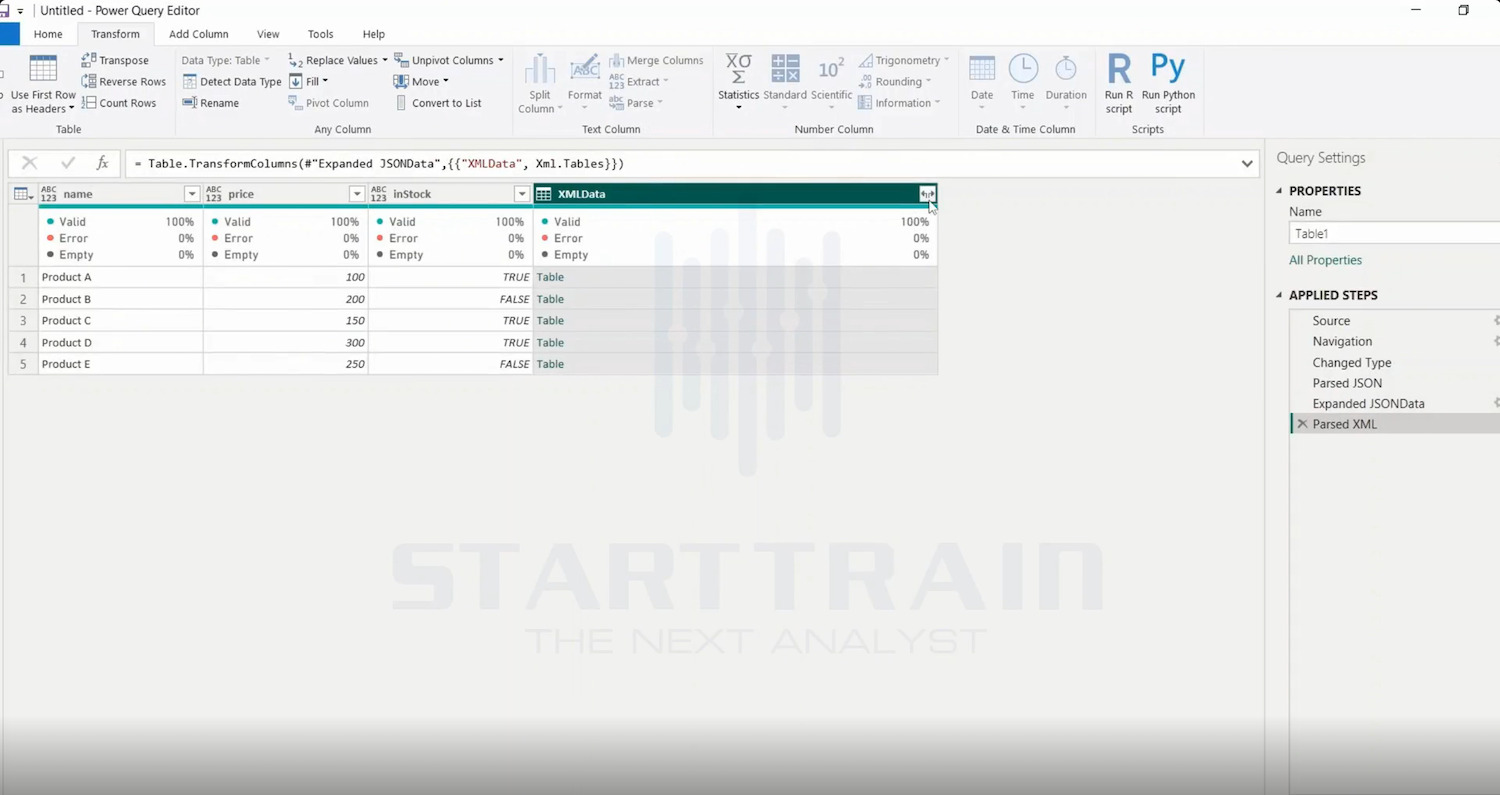Screen dimensions: 1500x795
Task: Click the Transpose icon
Action: (x=89, y=60)
